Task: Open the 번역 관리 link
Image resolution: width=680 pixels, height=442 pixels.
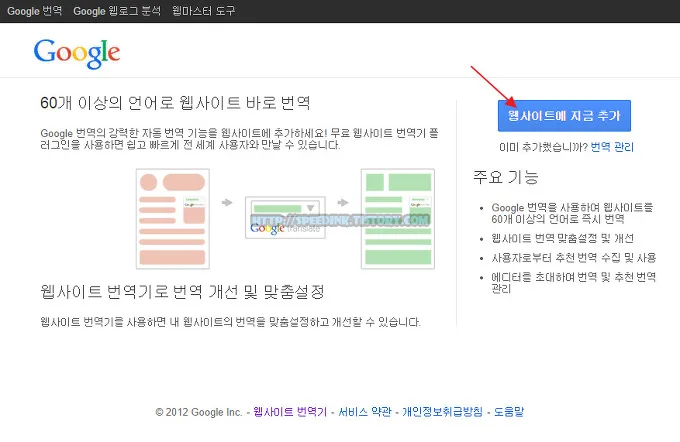Action: point(612,147)
